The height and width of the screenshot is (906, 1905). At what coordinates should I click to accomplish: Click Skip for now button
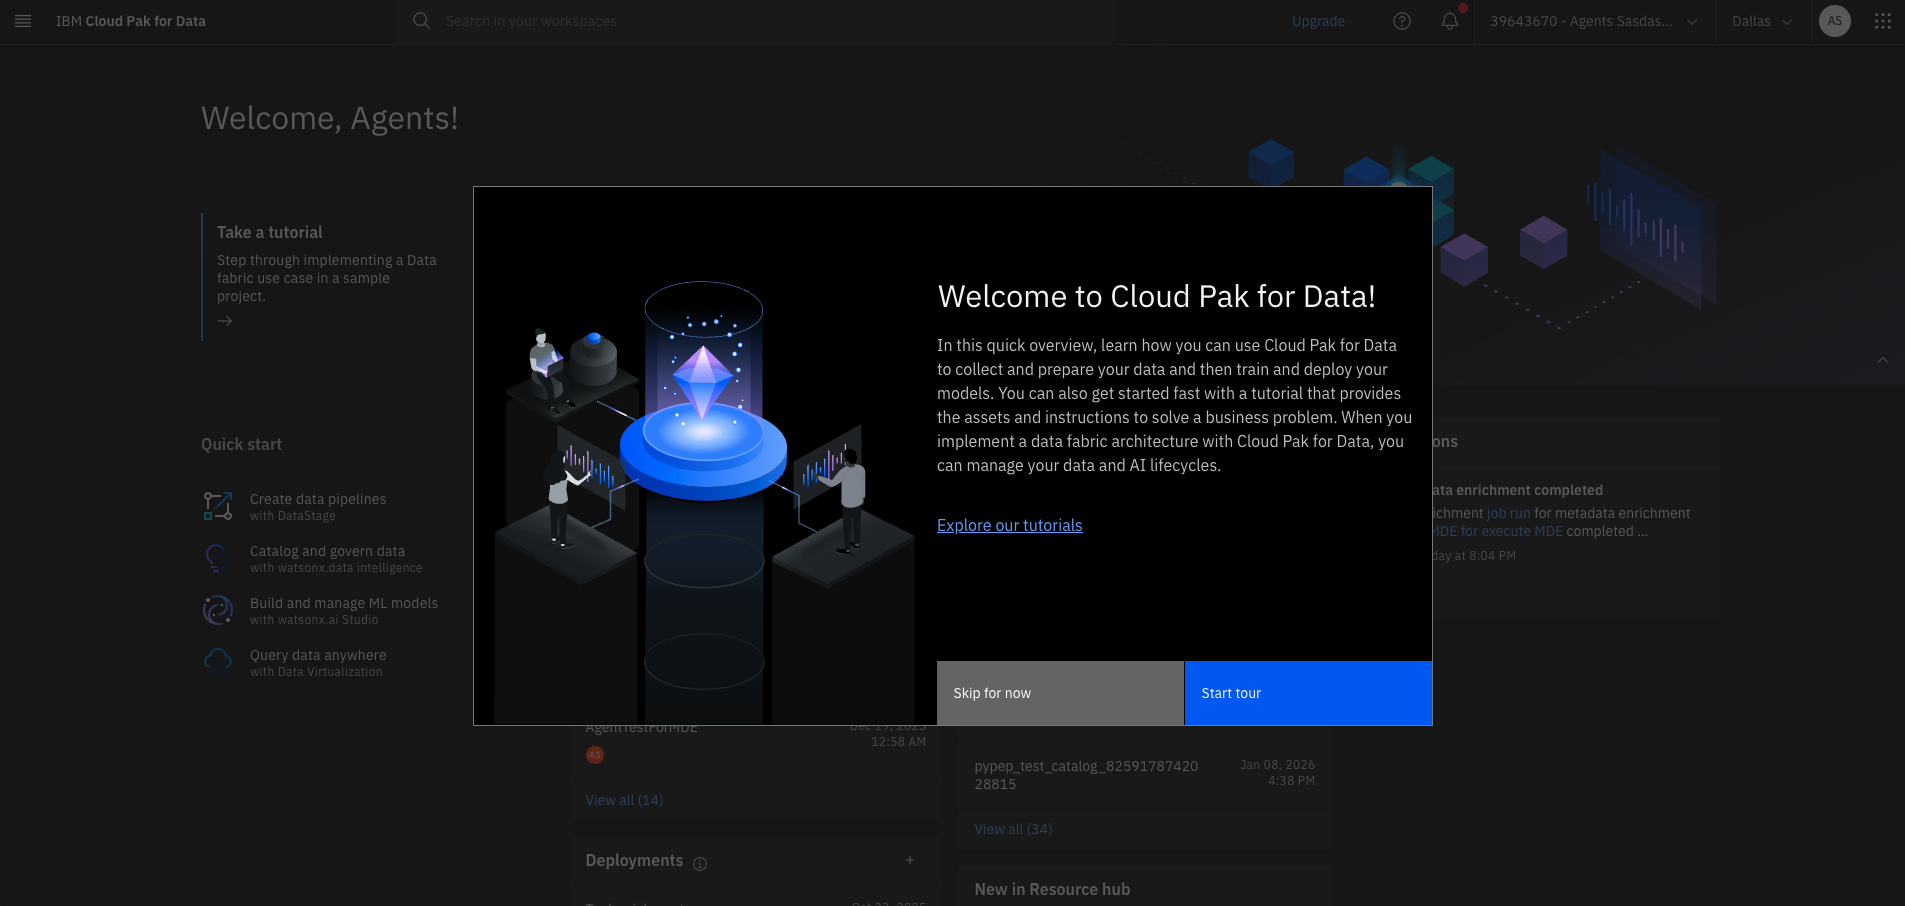[1060, 693]
